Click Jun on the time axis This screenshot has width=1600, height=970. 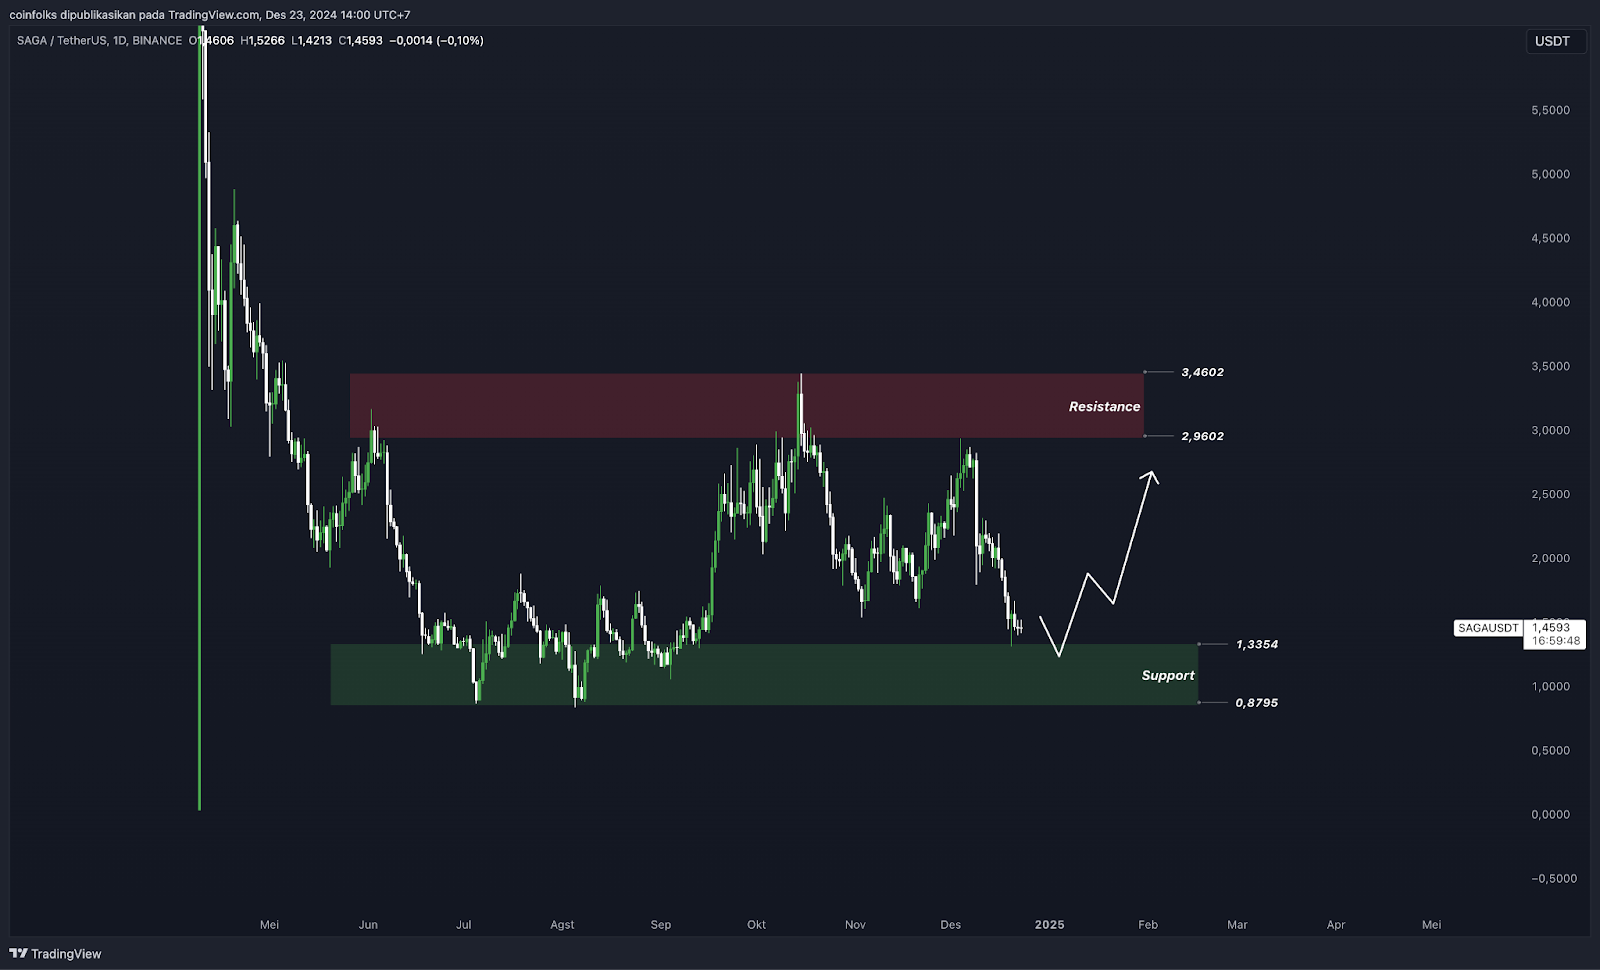point(368,925)
